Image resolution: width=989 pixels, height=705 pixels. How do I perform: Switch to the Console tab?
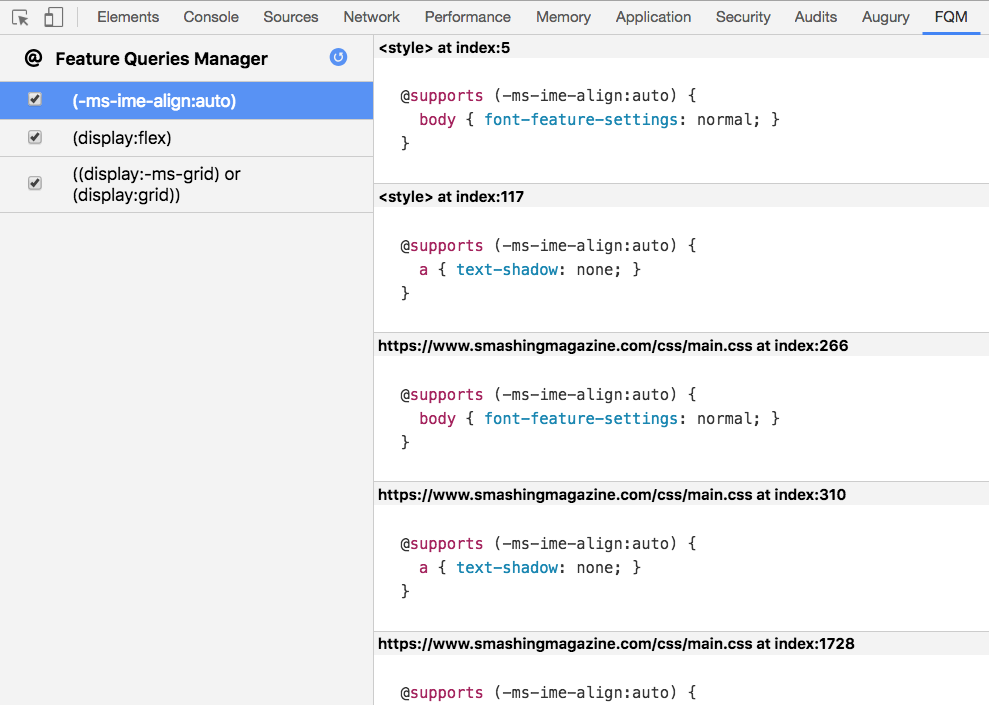coord(211,17)
